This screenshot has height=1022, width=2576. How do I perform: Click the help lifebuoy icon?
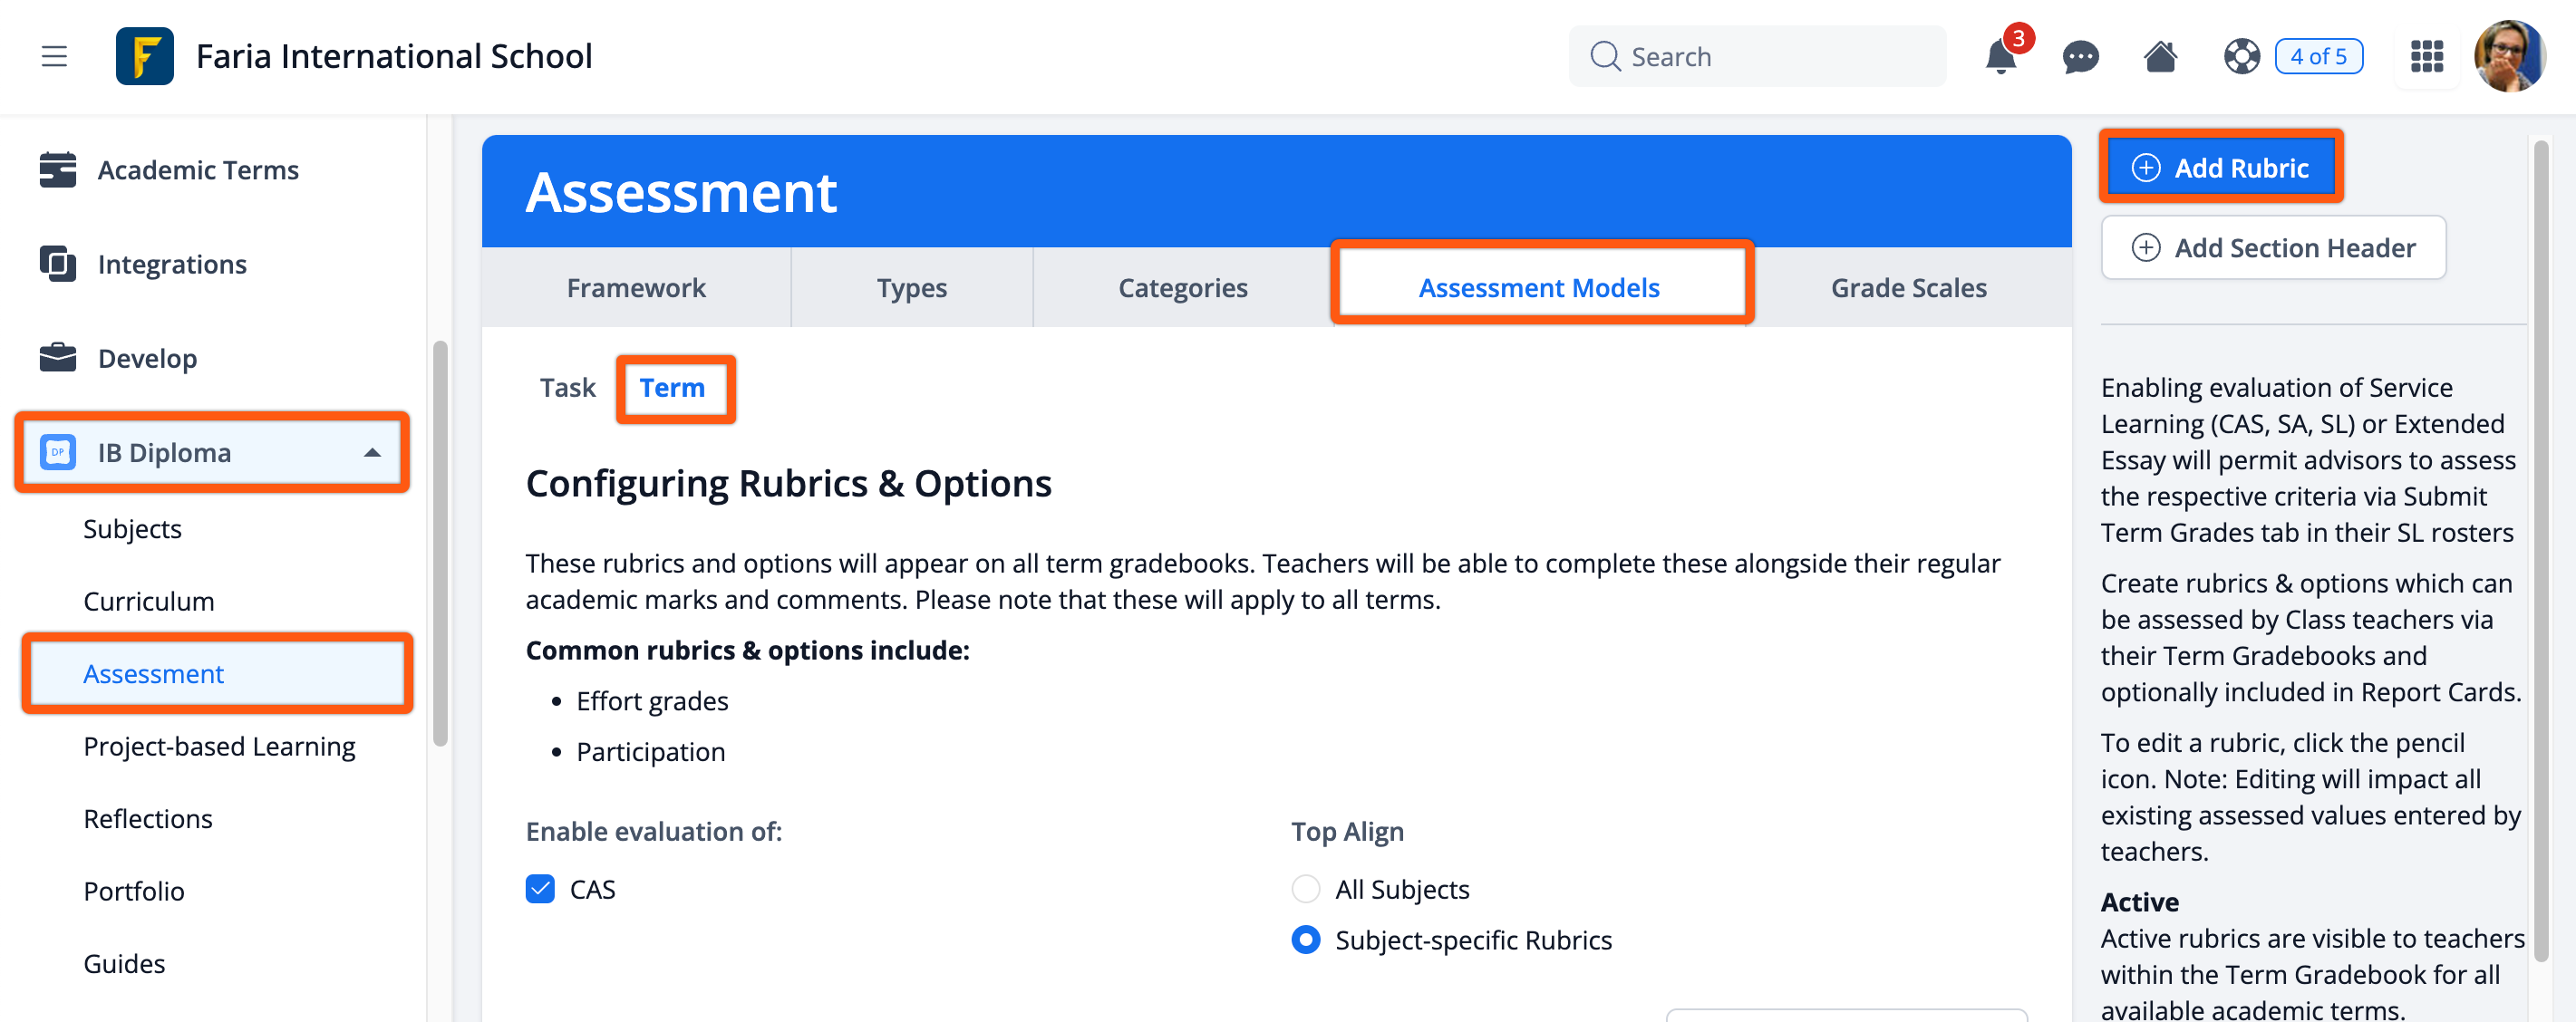click(2241, 56)
